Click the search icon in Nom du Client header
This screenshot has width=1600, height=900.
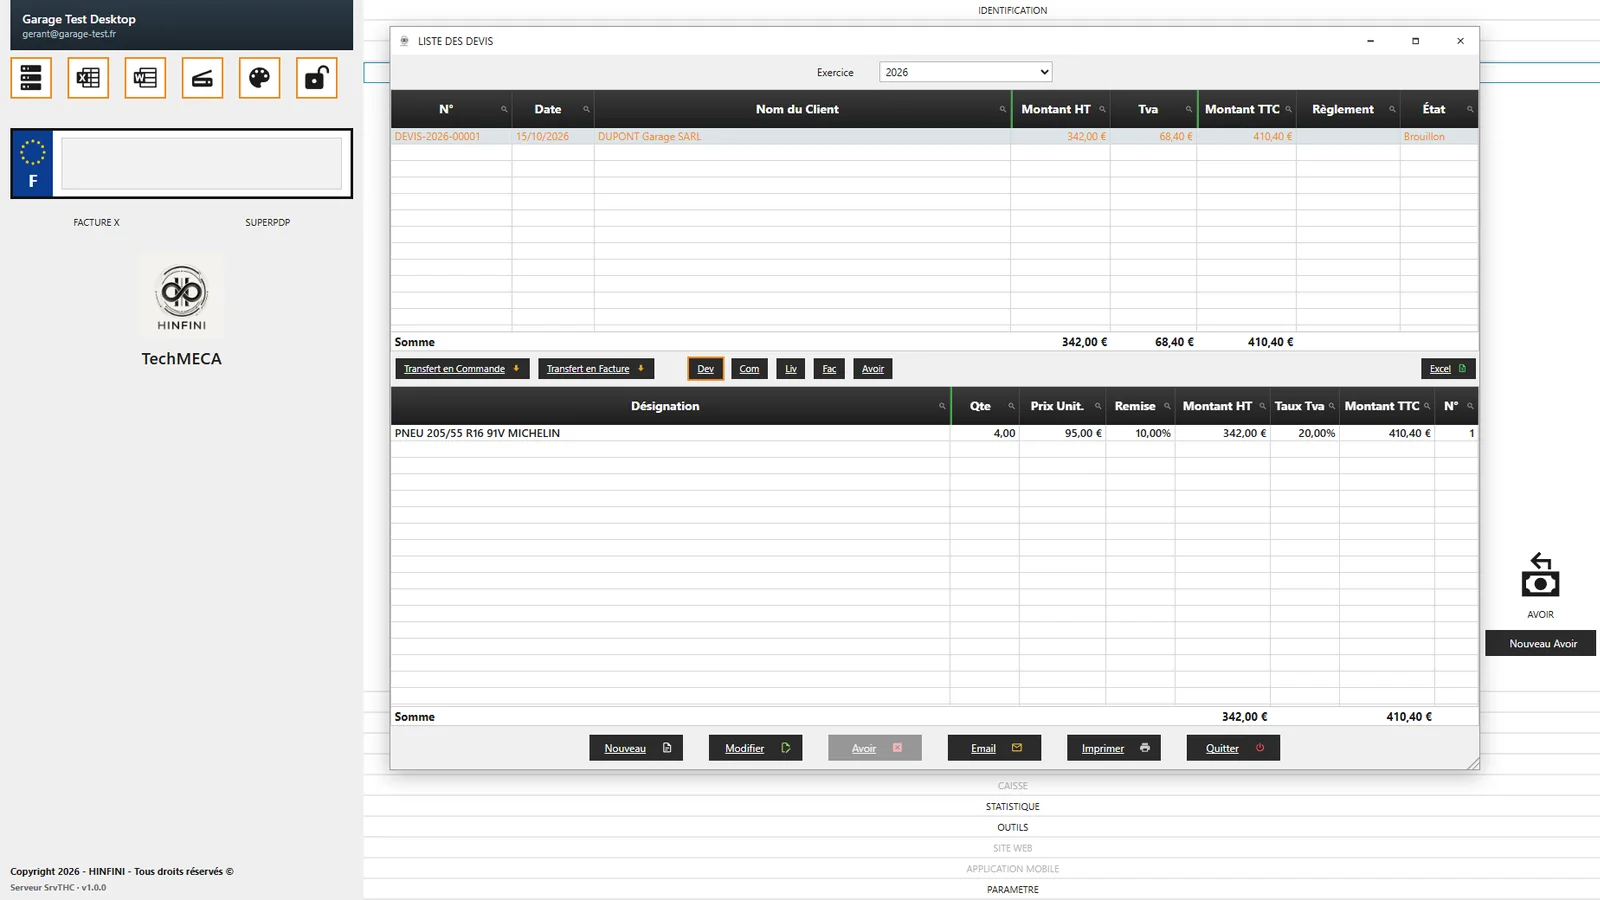pyautogui.click(x=1002, y=110)
